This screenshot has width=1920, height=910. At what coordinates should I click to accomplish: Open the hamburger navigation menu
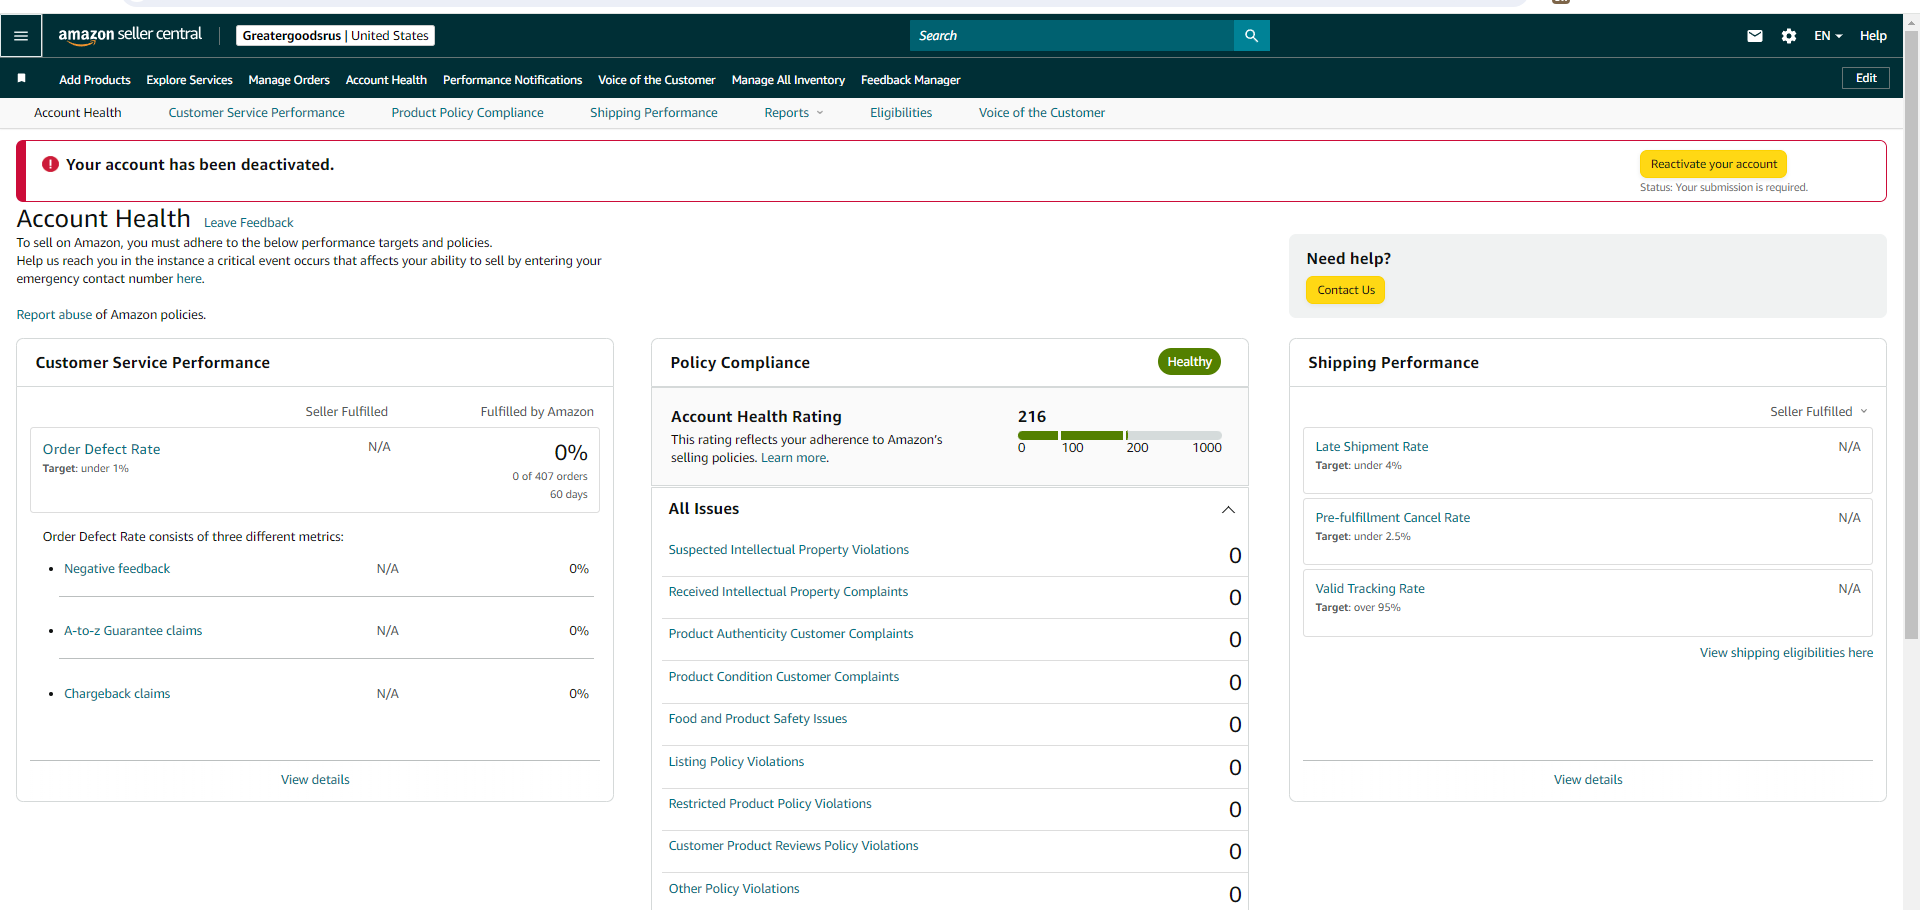click(x=21, y=36)
